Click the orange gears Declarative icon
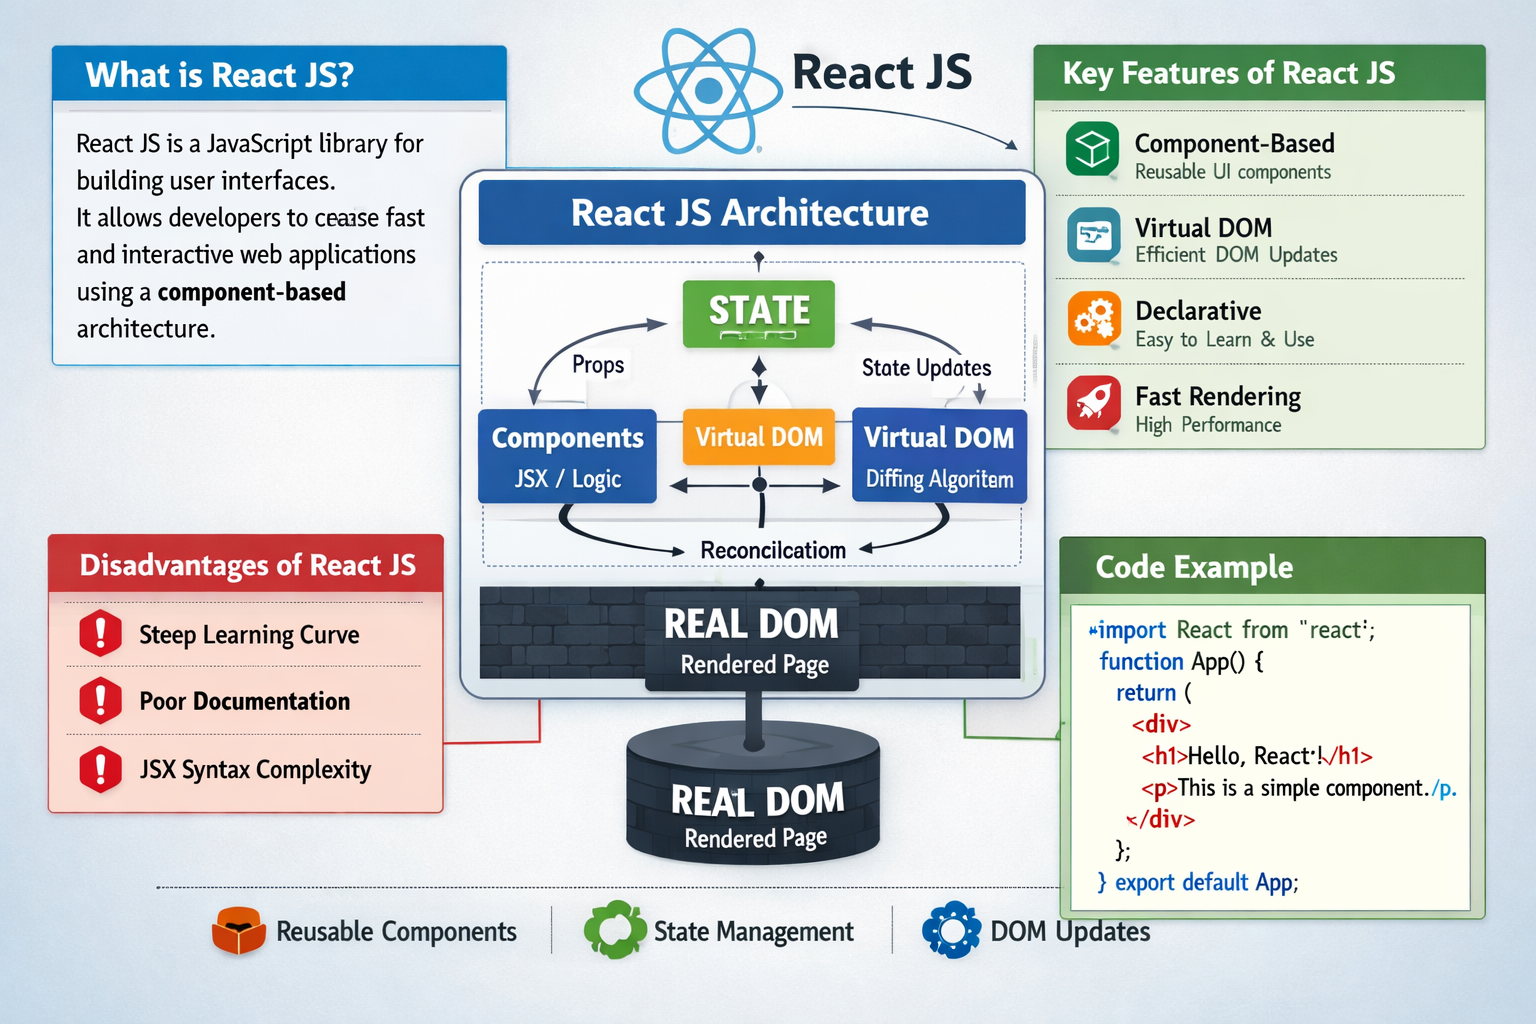 pyautogui.click(x=1093, y=319)
